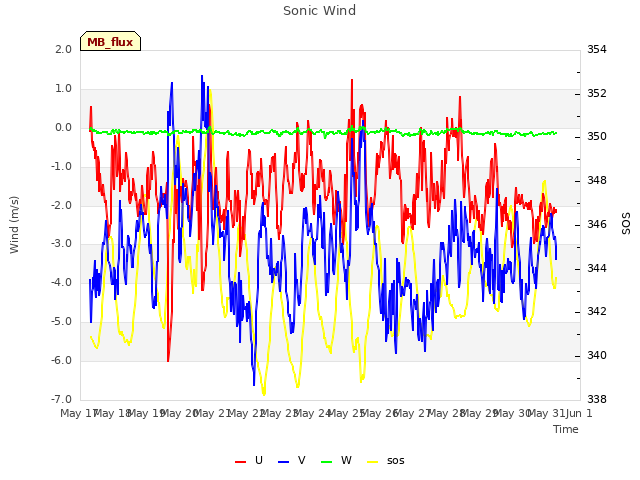Click the 346 right axis tick label

597,224
